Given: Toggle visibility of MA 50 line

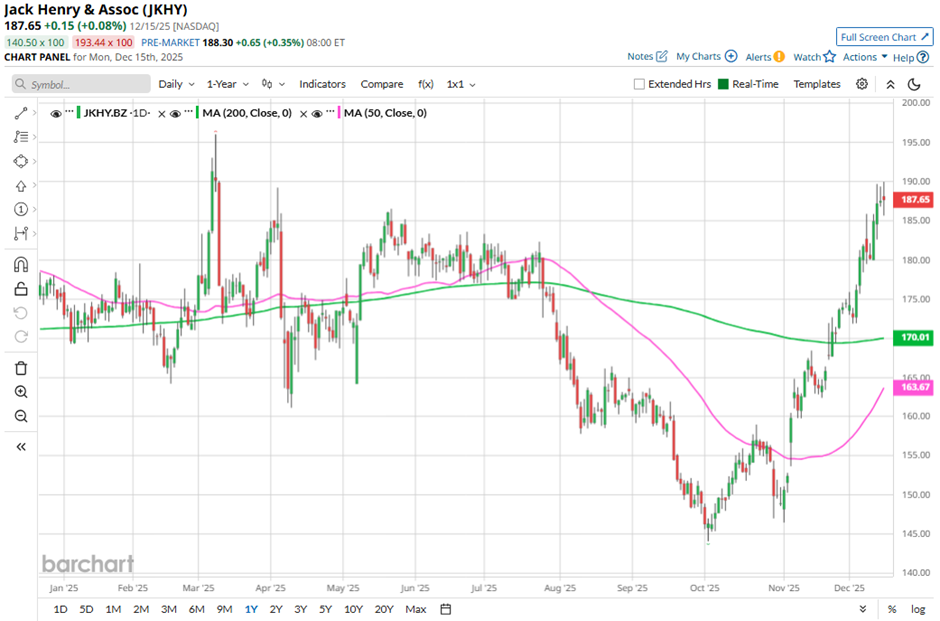Looking at the screenshot, I should point(317,113).
